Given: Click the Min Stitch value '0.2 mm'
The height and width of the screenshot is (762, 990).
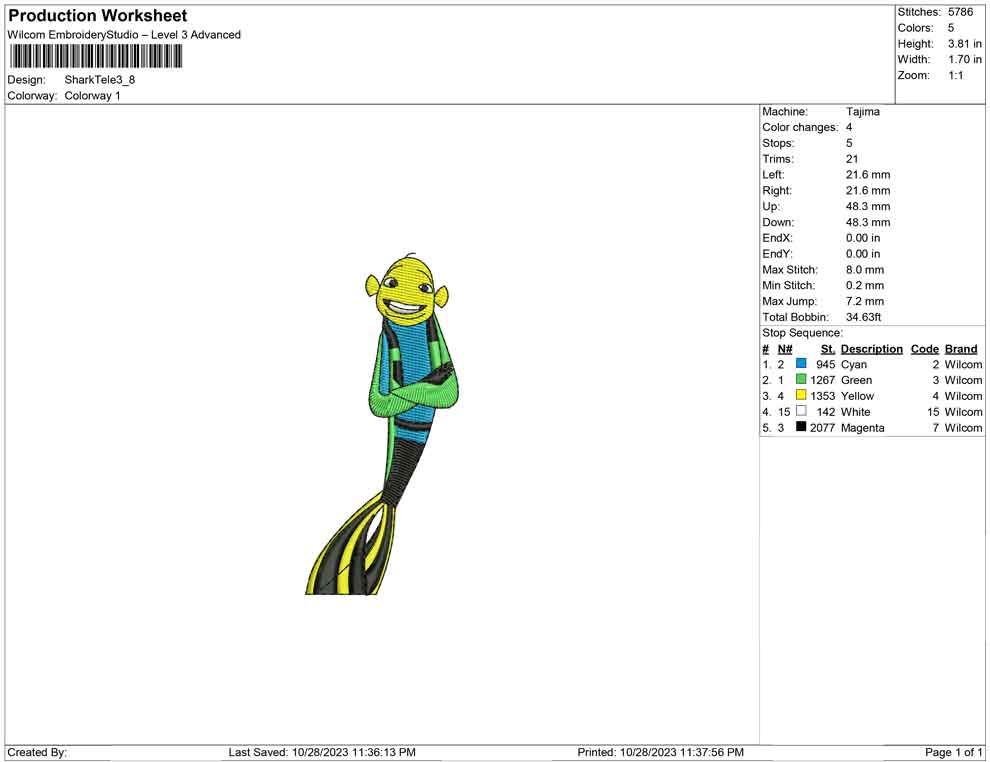Looking at the screenshot, I should coord(865,285).
